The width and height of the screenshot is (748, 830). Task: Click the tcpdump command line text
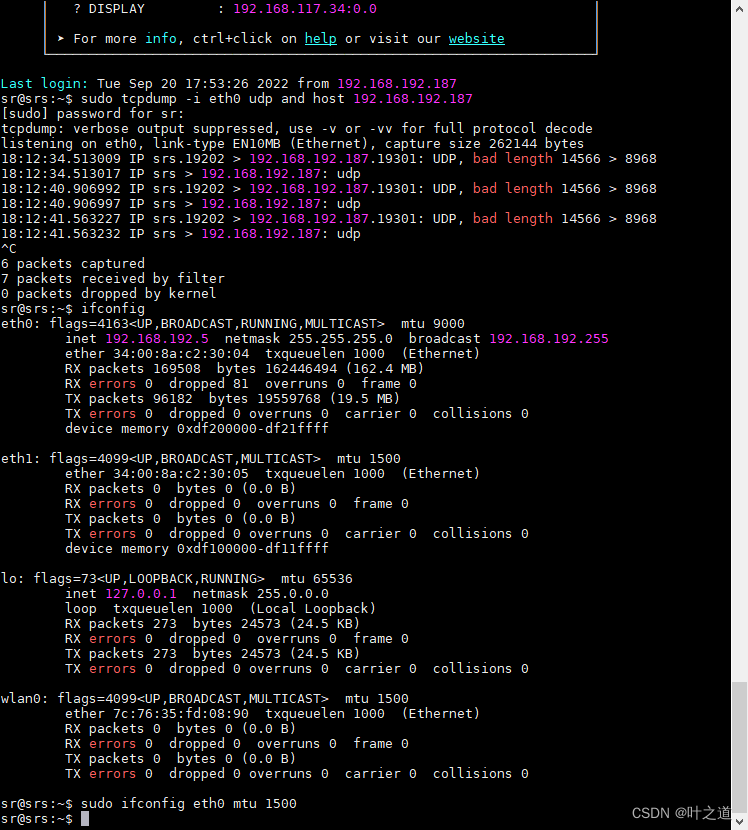click(276, 98)
